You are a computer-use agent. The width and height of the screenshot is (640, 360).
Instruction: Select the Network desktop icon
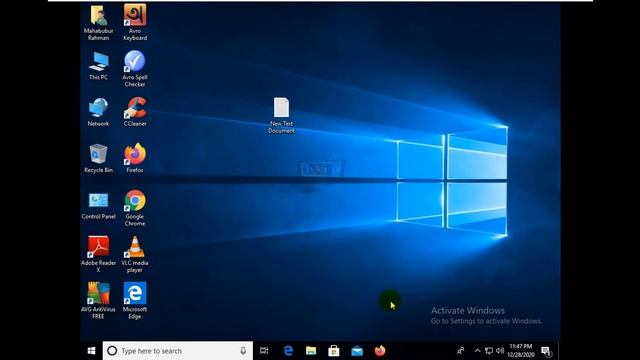[x=98, y=112]
